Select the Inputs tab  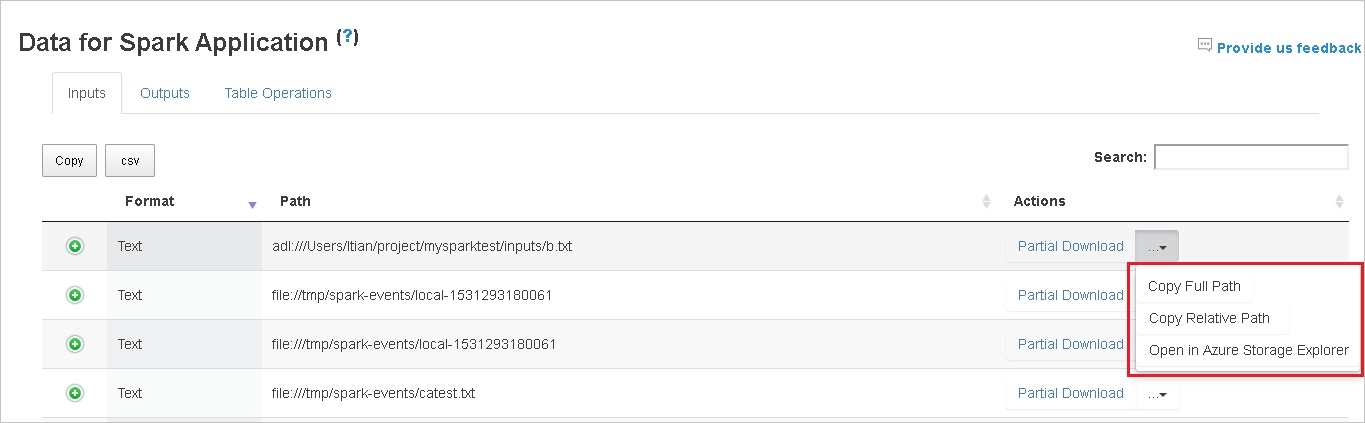[x=87, y=93]
